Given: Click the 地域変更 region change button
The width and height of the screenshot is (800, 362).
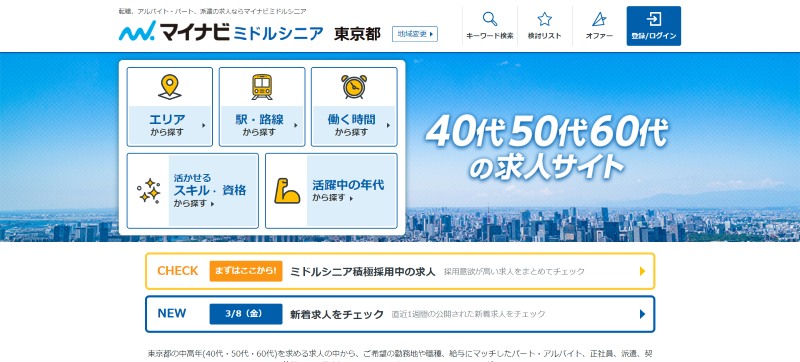Looking at the screenshot, I should [x=415, y=34].
